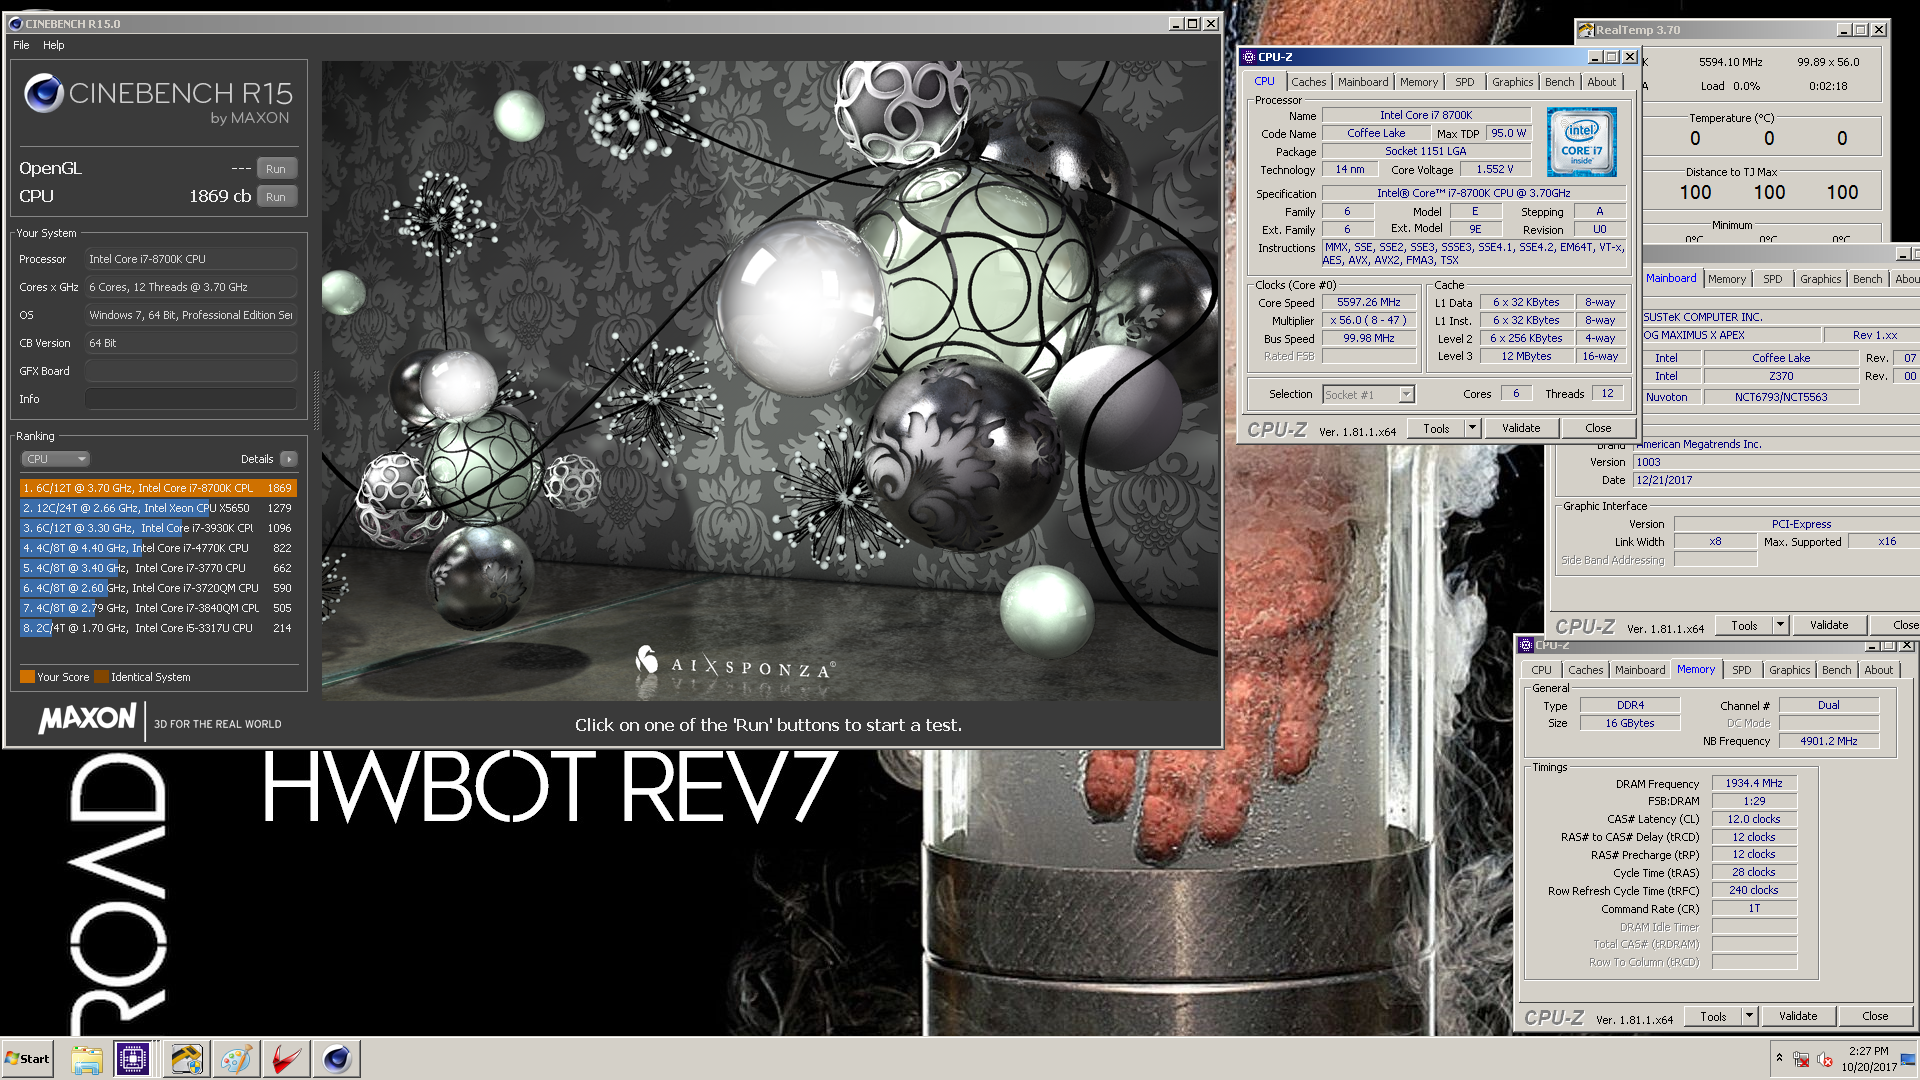This screenshot has height=1080, width=1920.
Task: Open Tools dropdown arrow in CPU-Z Mainboard window
Action: click(1780, 625)
